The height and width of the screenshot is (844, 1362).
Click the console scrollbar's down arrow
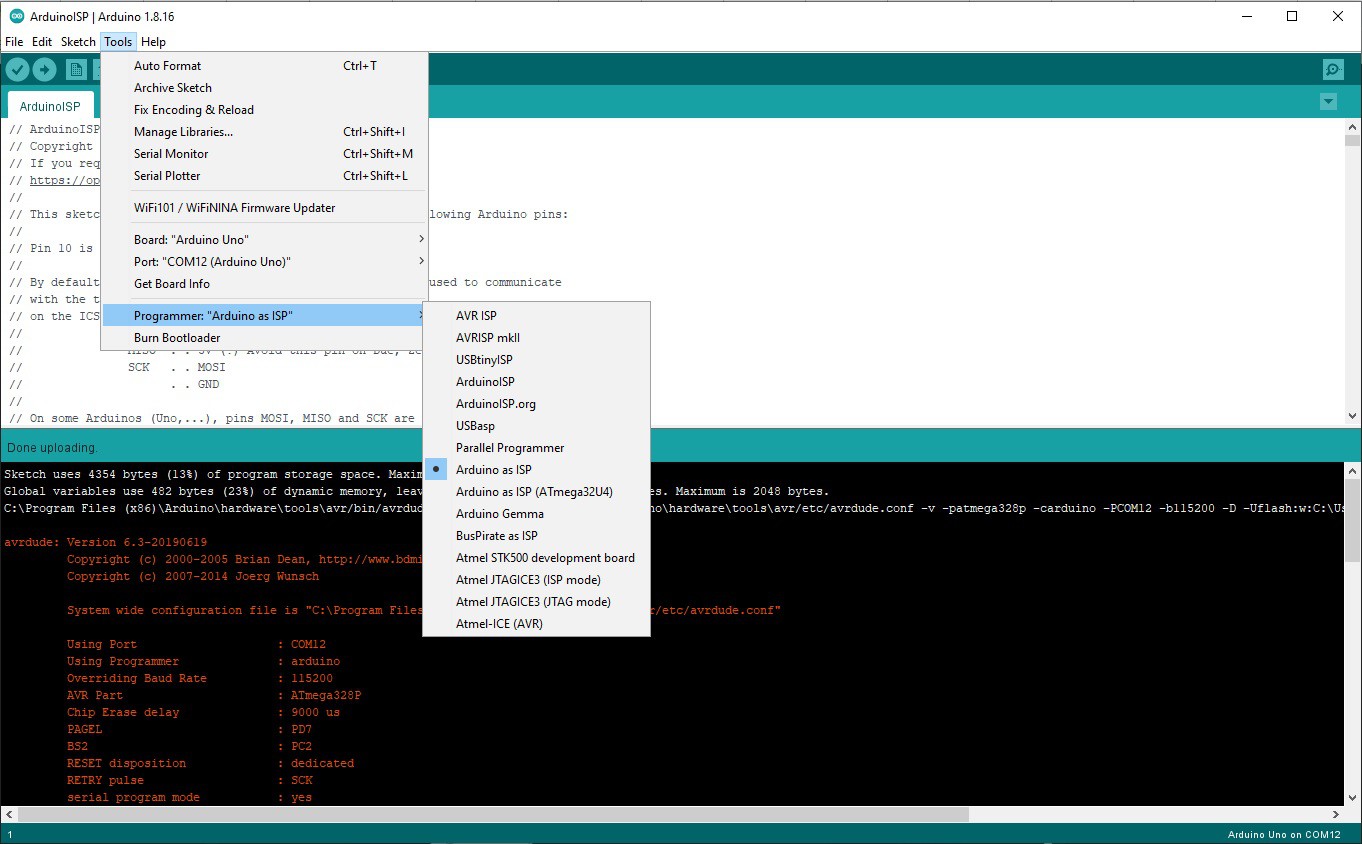[x=1352, y=797]
